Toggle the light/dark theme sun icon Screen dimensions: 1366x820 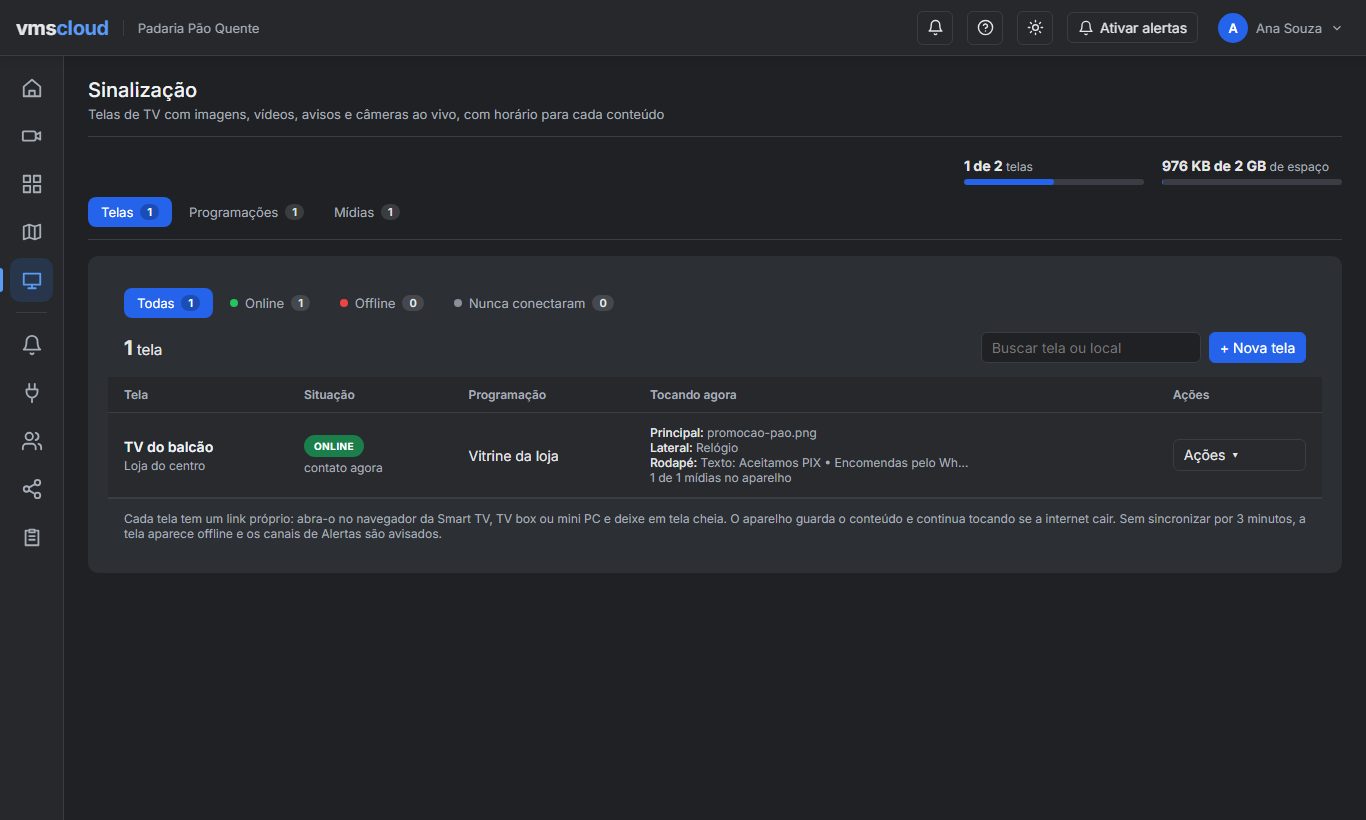1035,28
